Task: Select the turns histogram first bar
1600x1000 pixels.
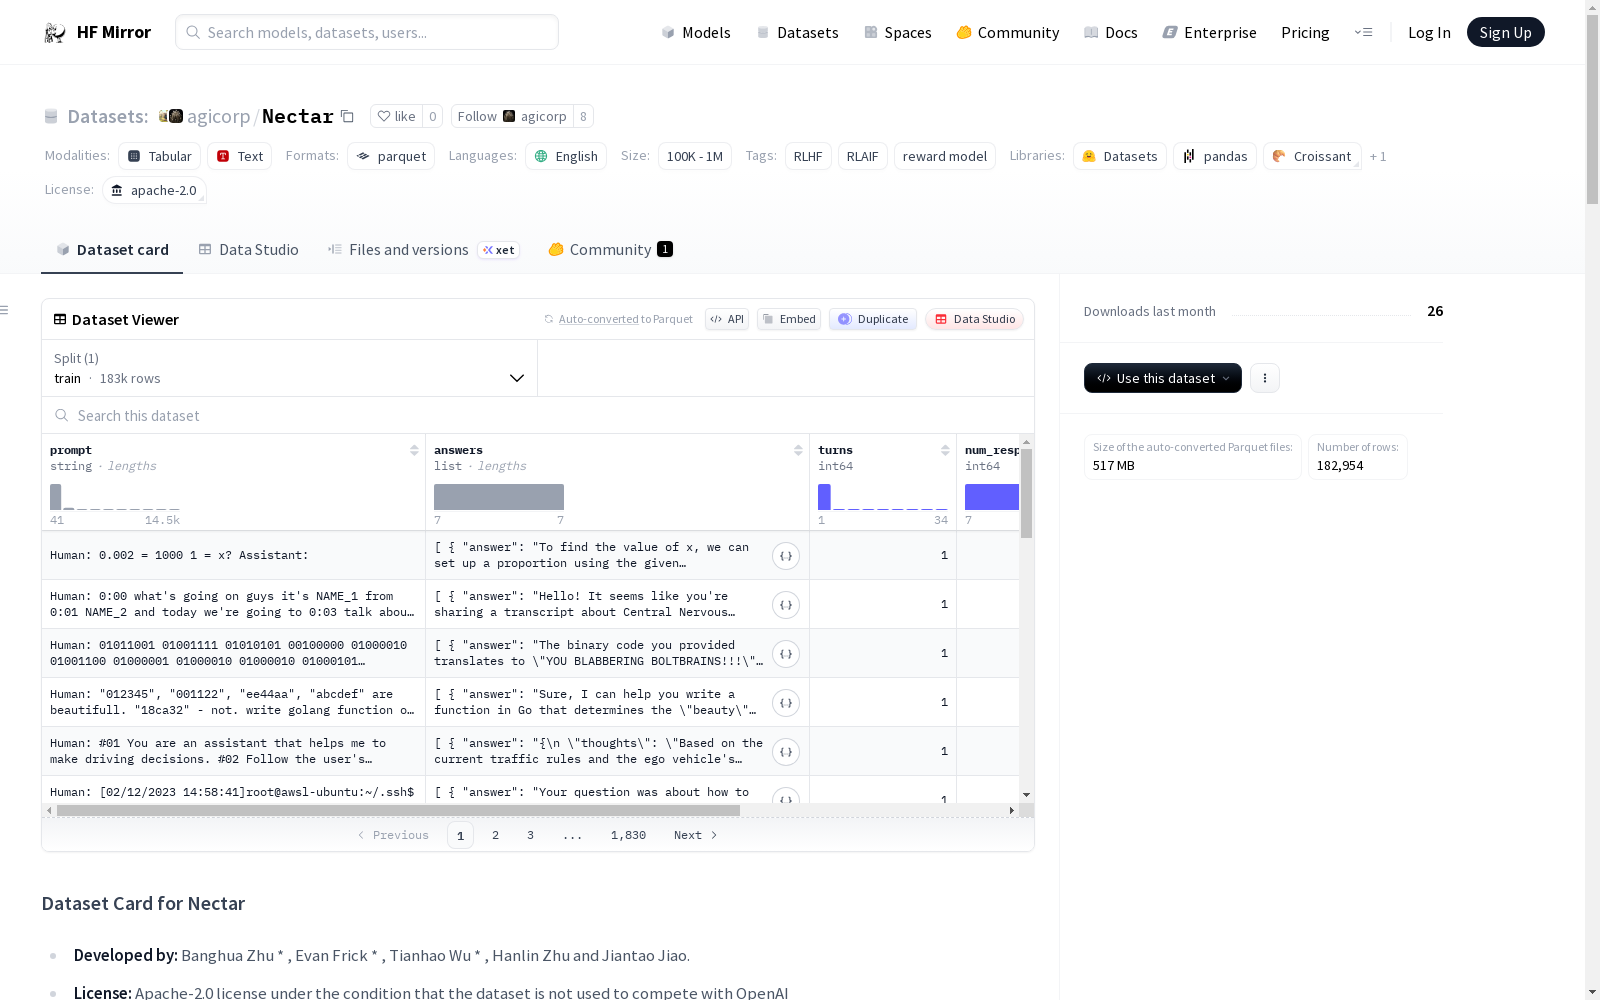Action: pyautogui.click(x=824, y=497)
